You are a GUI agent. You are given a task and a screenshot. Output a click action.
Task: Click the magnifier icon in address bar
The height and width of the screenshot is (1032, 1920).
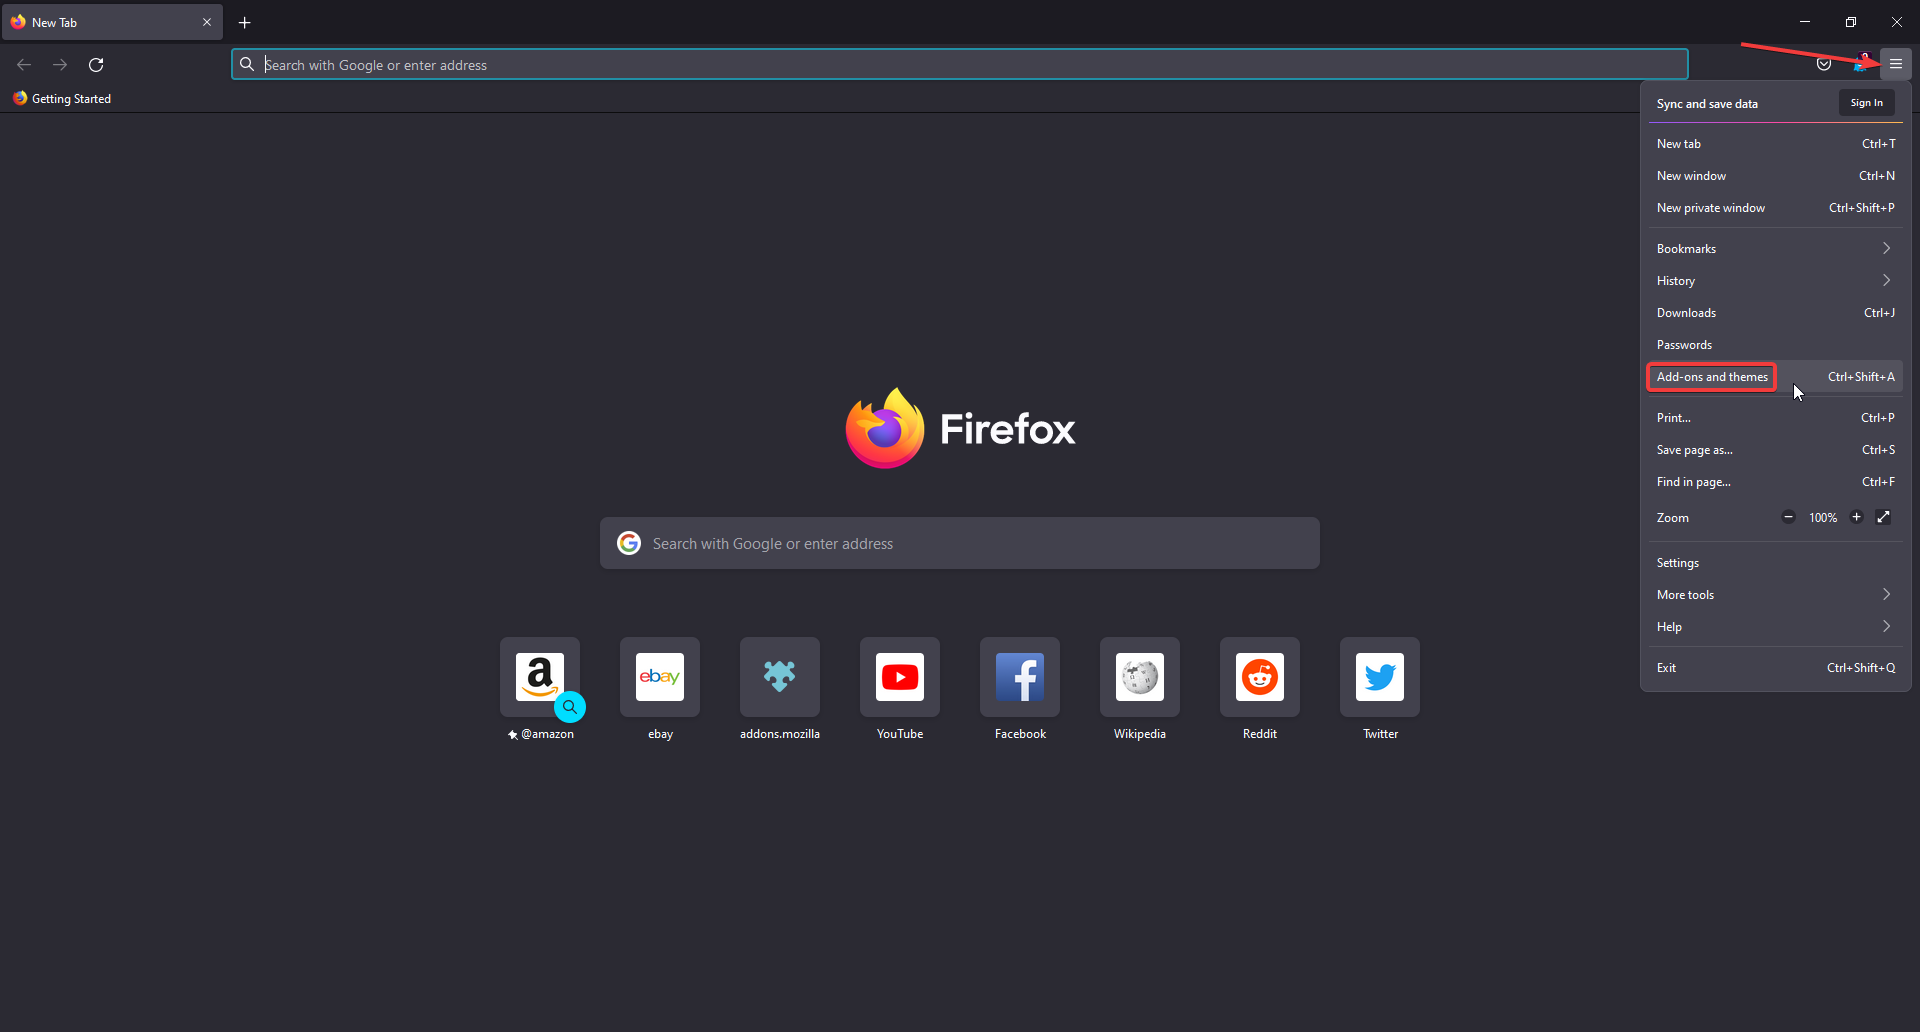click(247, 64)
